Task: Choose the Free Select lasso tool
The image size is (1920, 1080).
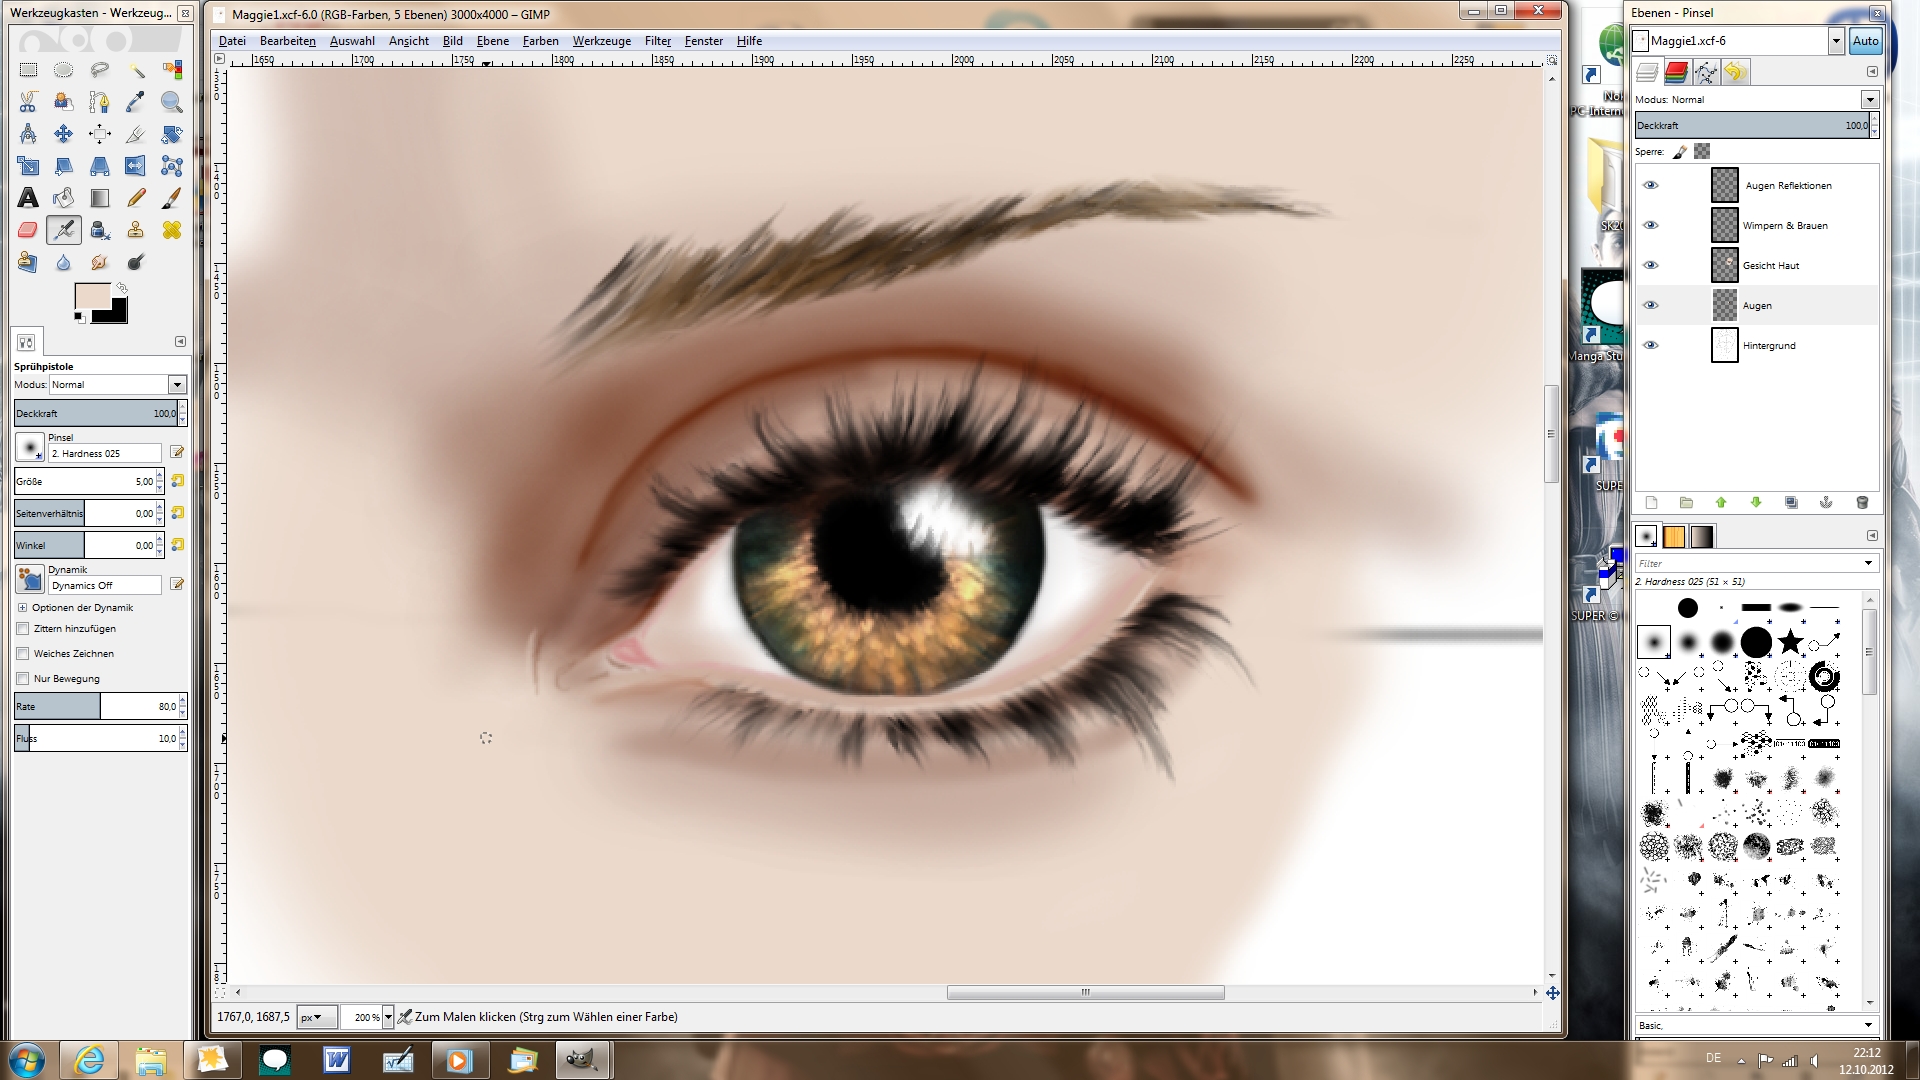Action: (100, 70)
